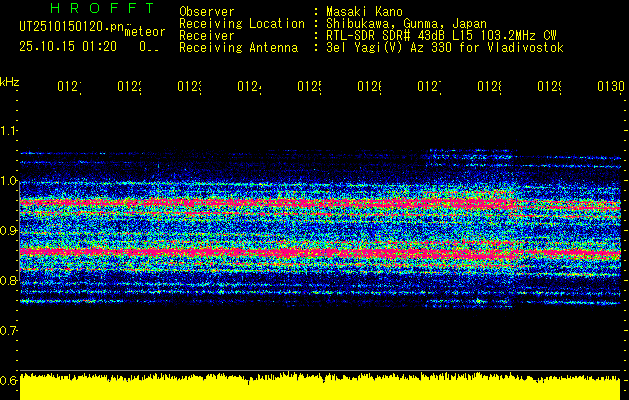This screenshot has width=629, height=400.
Task: Select the 3el Yagi antenna description
Action: point(445,48)
